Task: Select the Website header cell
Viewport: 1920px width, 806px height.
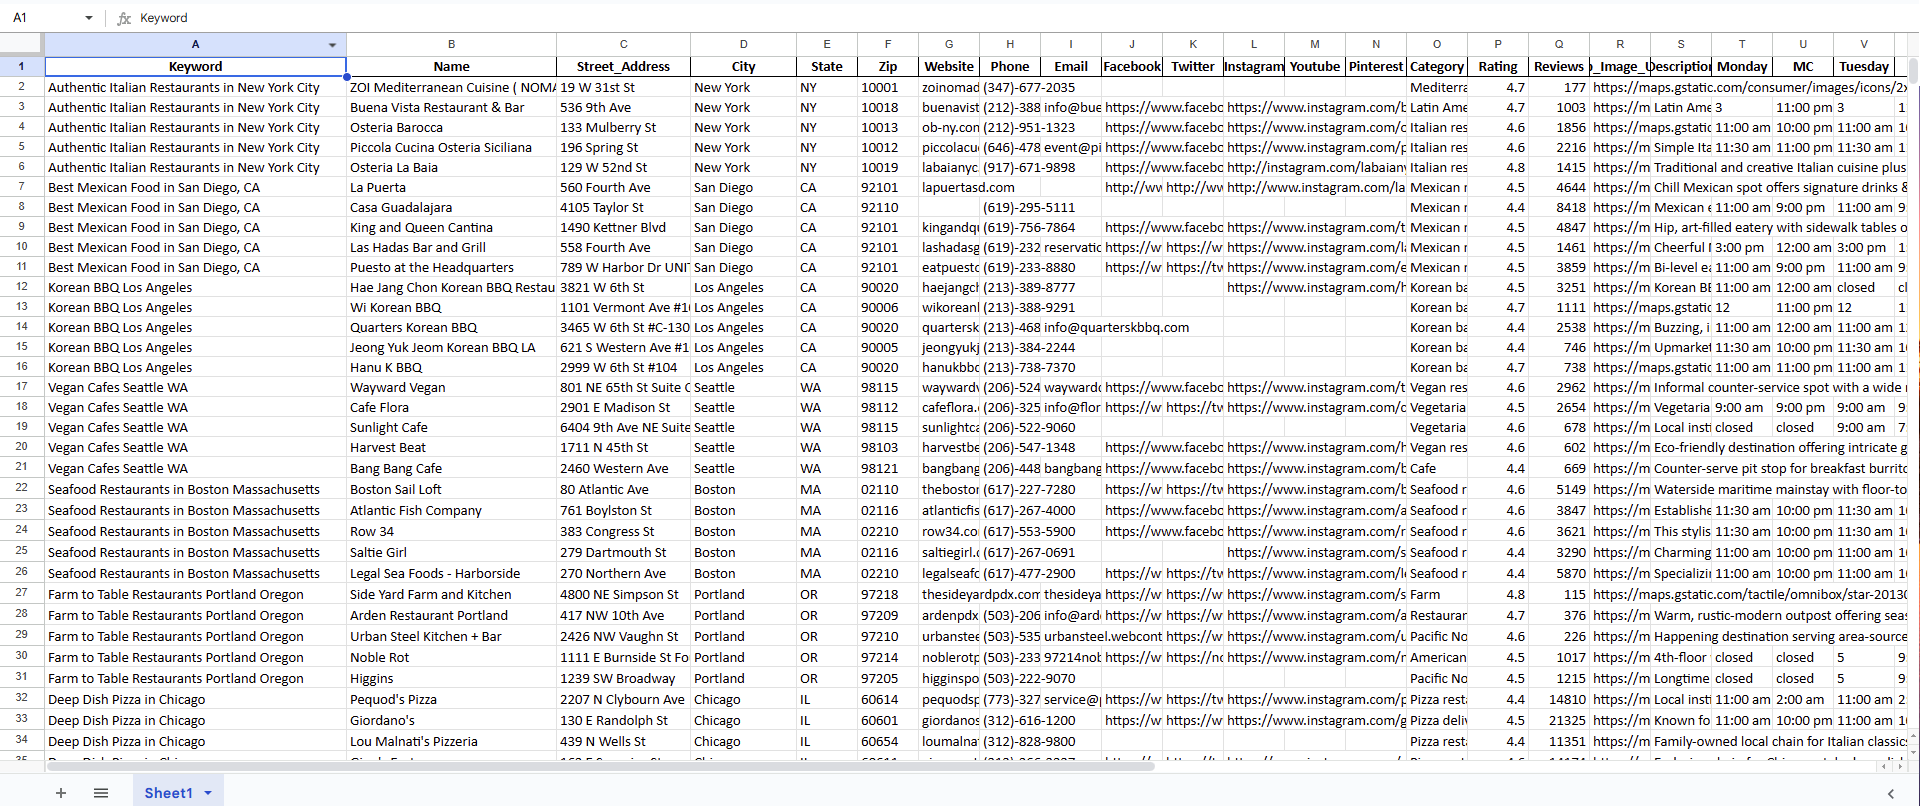Action: pos(949,66)
